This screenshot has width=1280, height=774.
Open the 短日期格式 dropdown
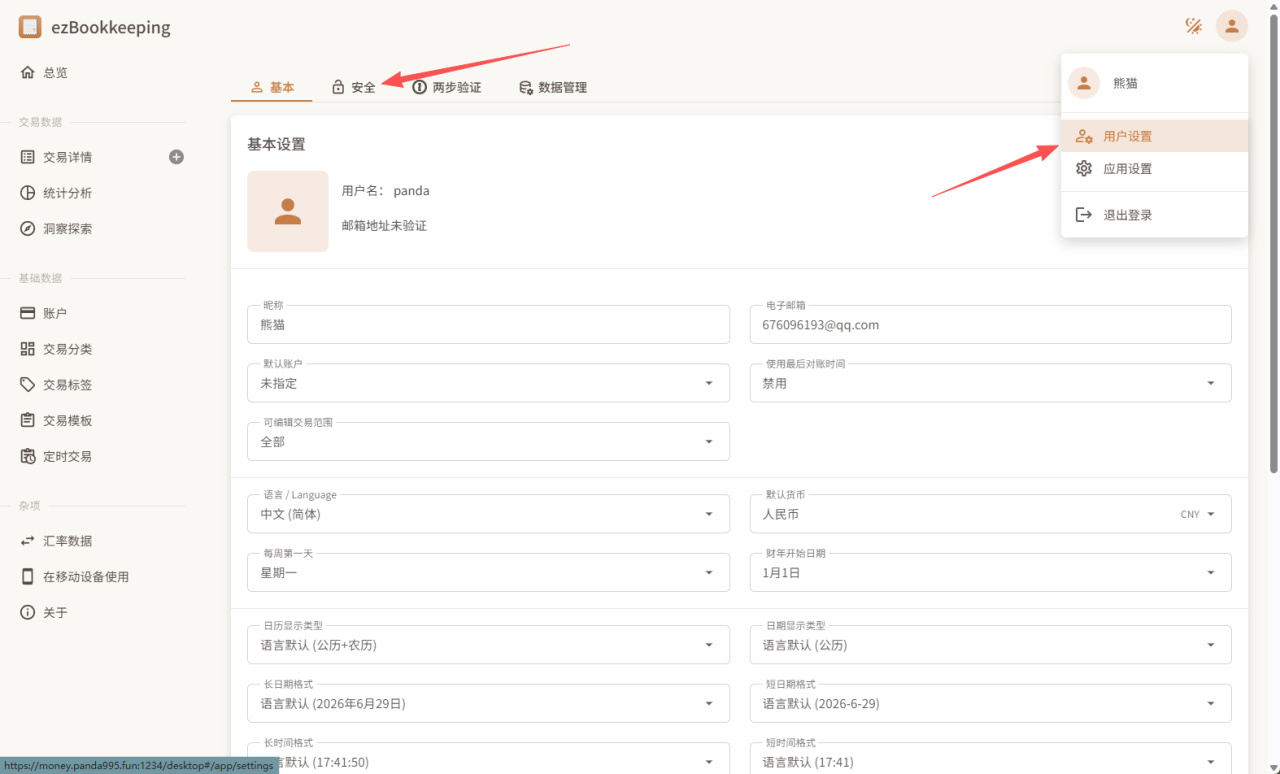(990, 704)
